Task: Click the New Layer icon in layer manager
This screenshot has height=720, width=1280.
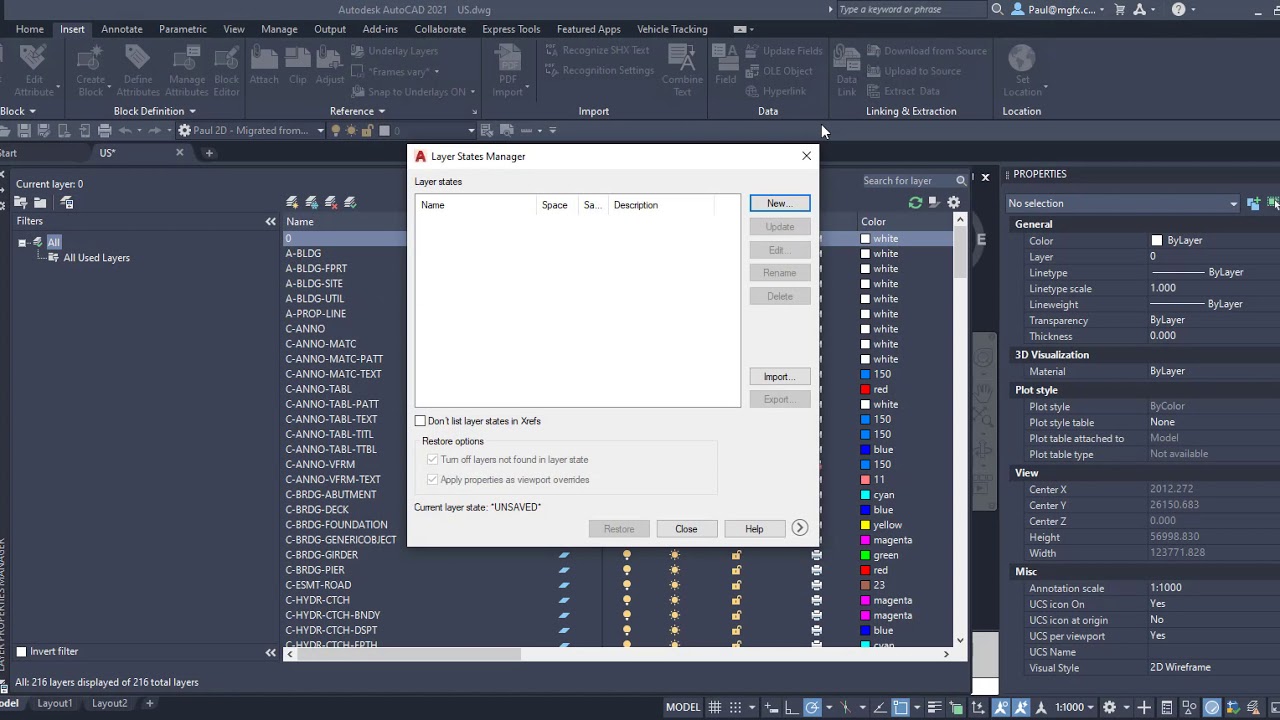Action: pos(292,203)
